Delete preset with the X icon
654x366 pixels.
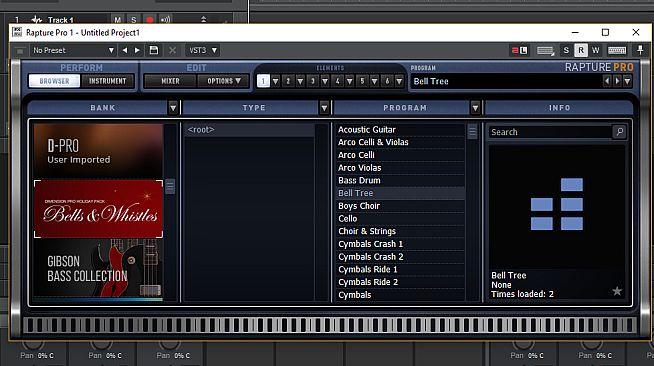(172, 50)
